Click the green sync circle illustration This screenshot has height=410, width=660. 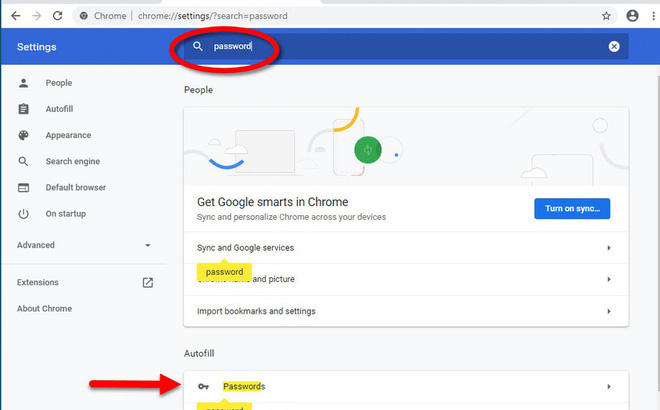tap(368, 150)
